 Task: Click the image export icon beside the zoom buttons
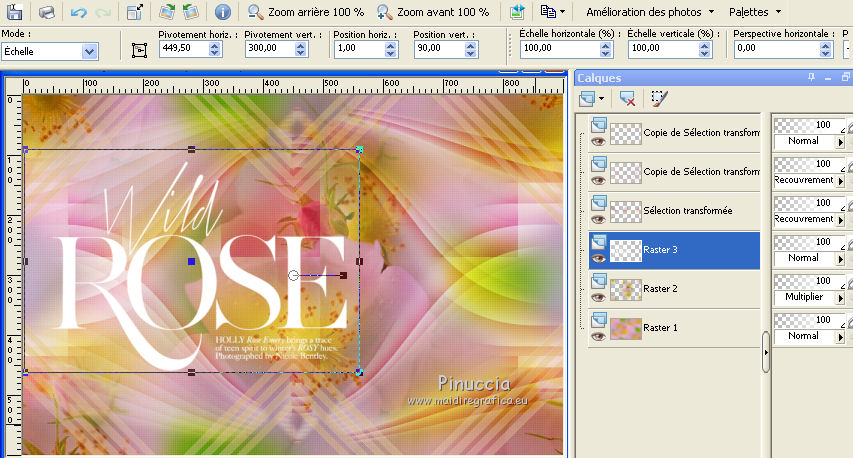coord(517,12)
